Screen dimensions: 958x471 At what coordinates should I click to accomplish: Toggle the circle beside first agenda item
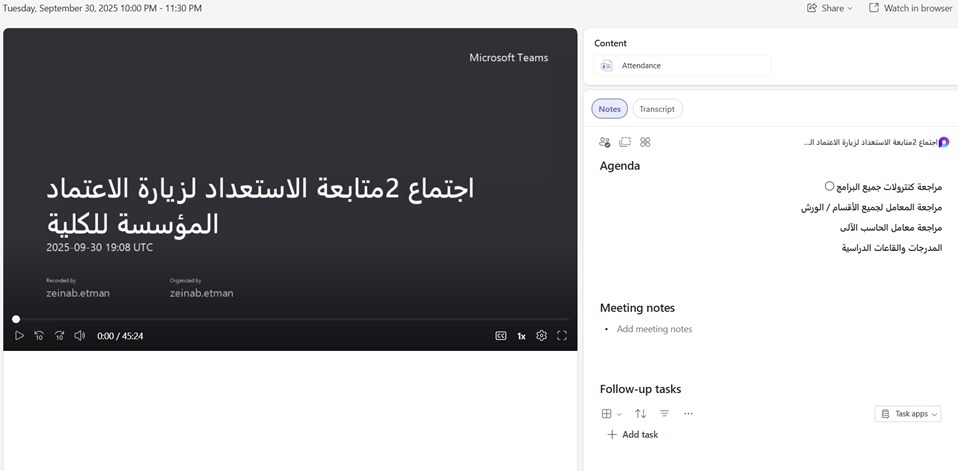click(x=829, y=186)
